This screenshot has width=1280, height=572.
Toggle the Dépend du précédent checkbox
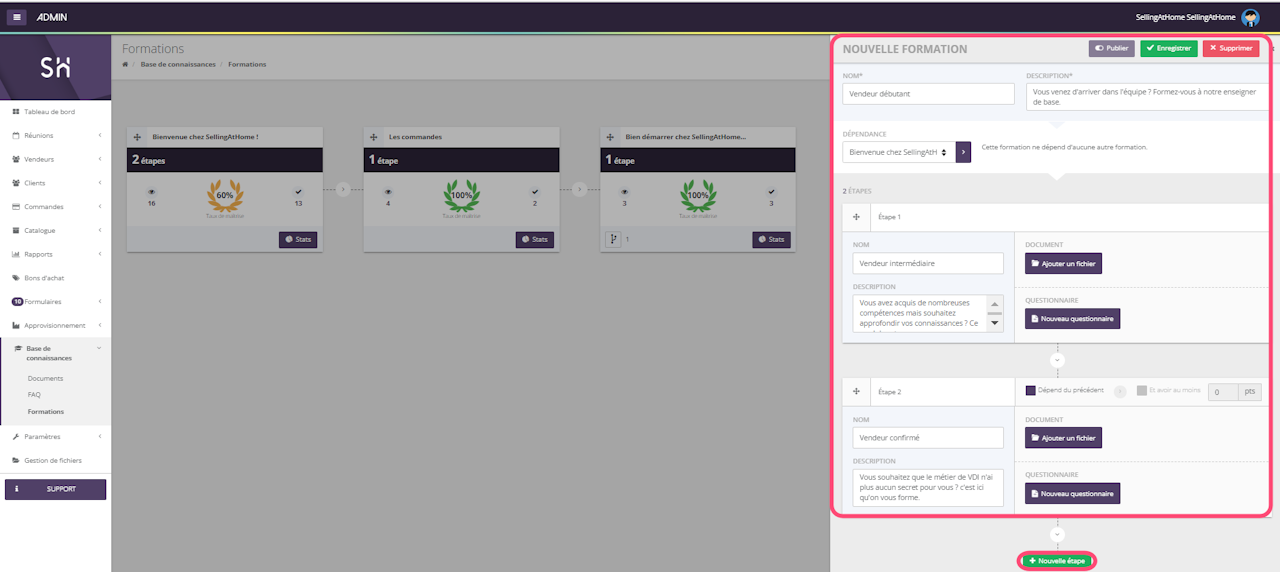pyautogui.click(x=1031, y=390)
